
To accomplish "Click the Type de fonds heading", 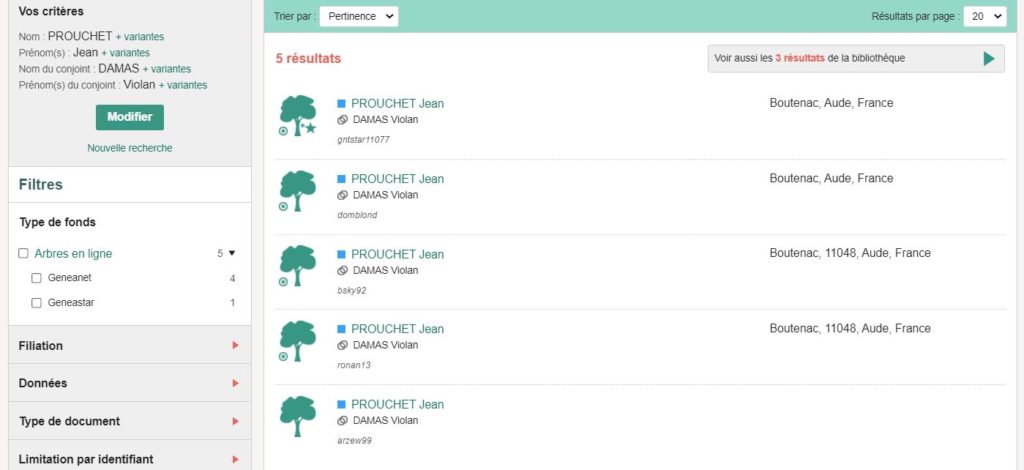I will [x=57, y=223].
